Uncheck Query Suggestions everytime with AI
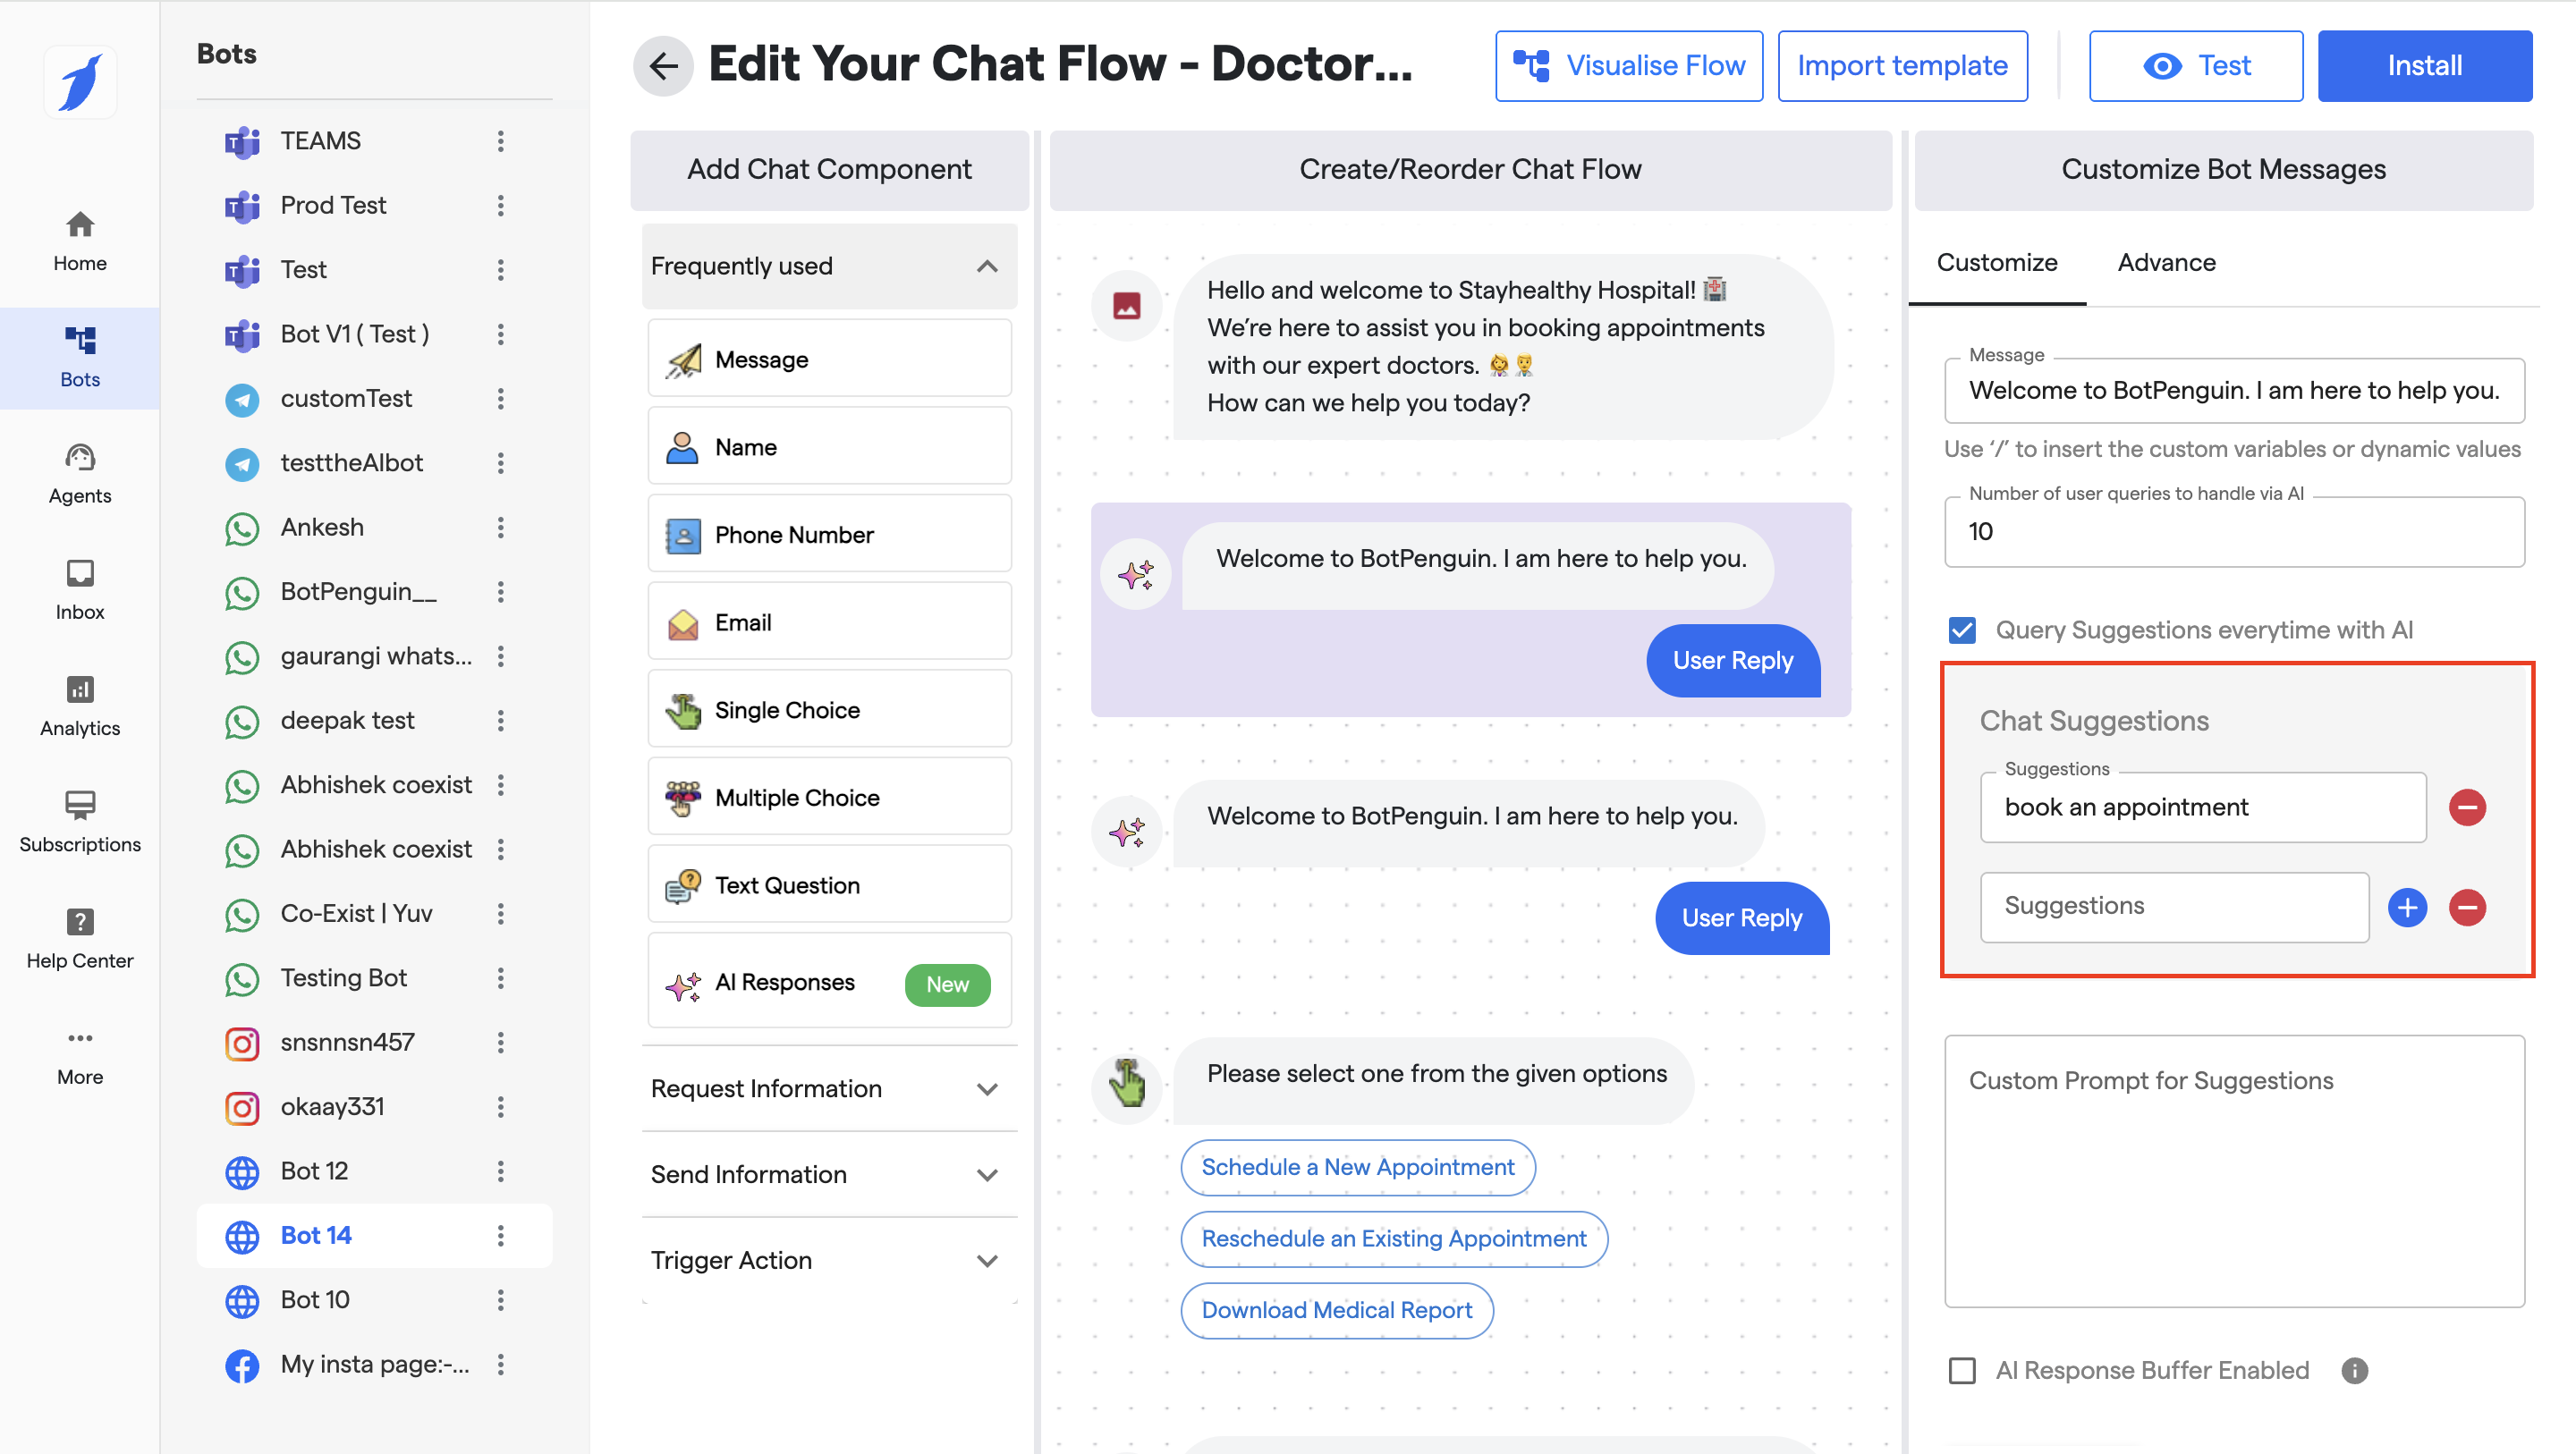The height and width of the screenshot is (1454, 2576). click(x=1962, y=630)
